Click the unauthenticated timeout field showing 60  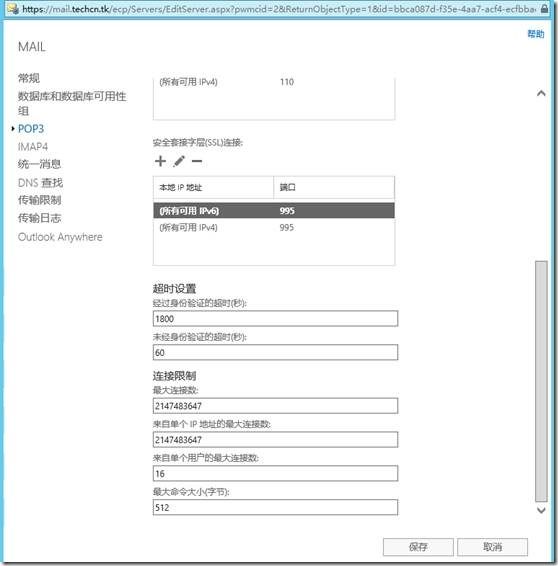tap(275, 352)
